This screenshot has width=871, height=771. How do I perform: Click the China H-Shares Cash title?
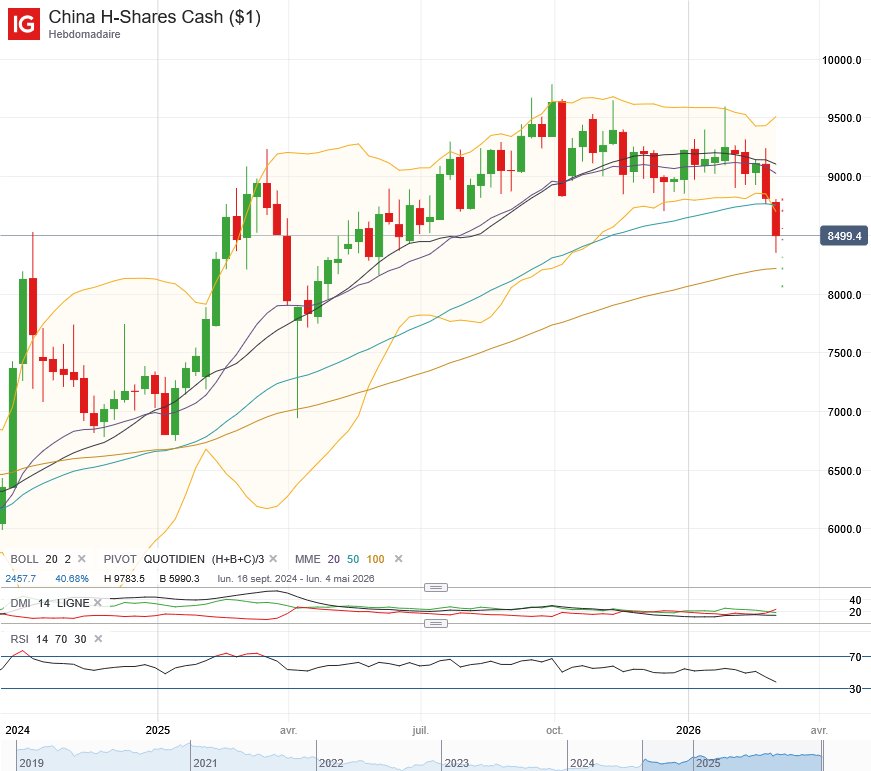154,17
